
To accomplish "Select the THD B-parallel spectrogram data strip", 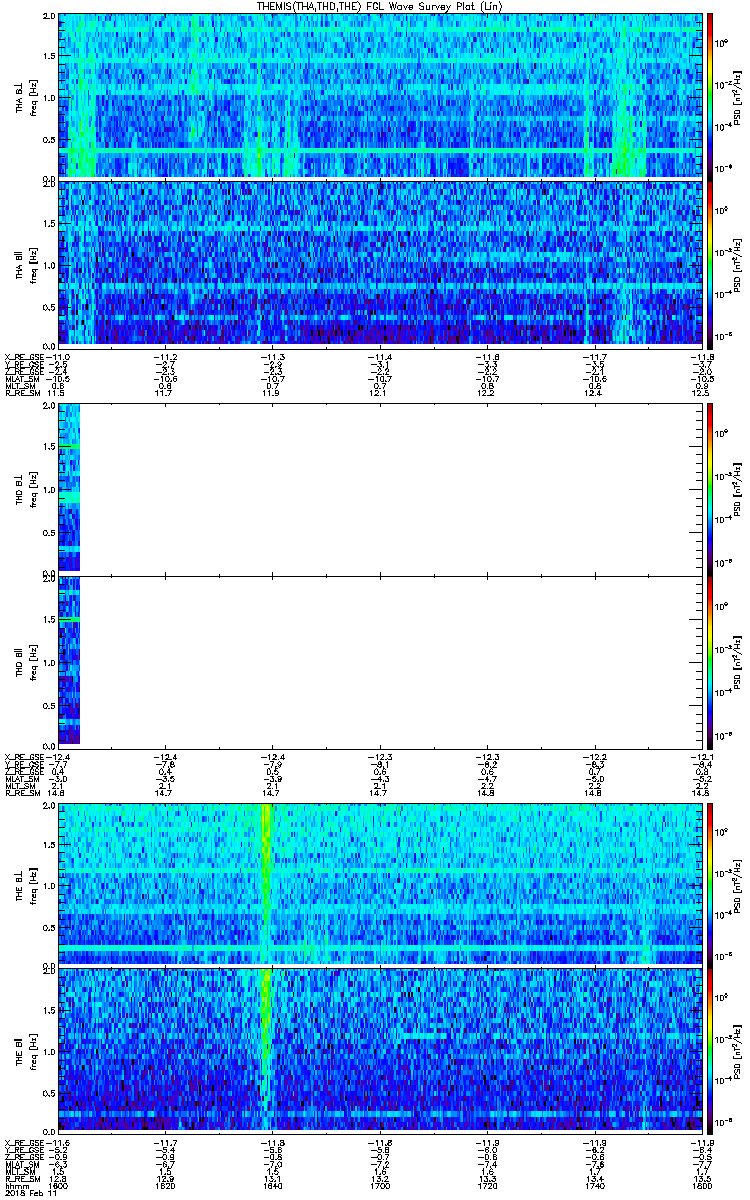I will pyautogui.click(x=69, y=660).
